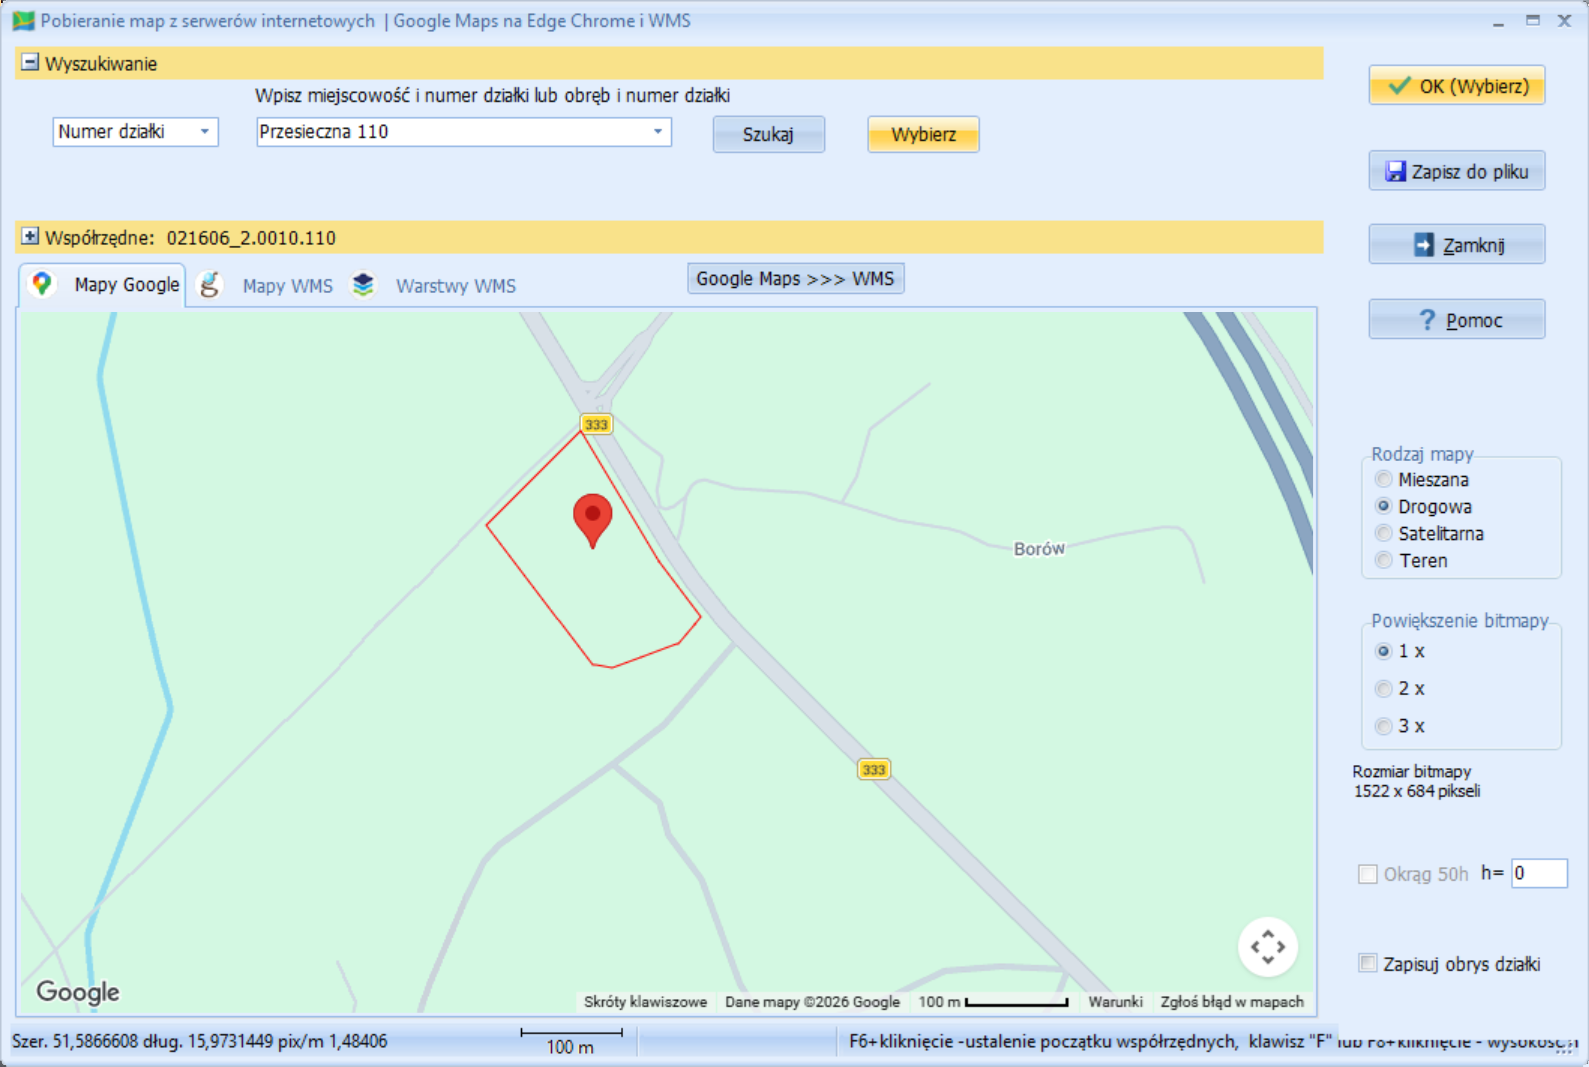
Task: Click the application icon in title bar
Action: (23, 21)
